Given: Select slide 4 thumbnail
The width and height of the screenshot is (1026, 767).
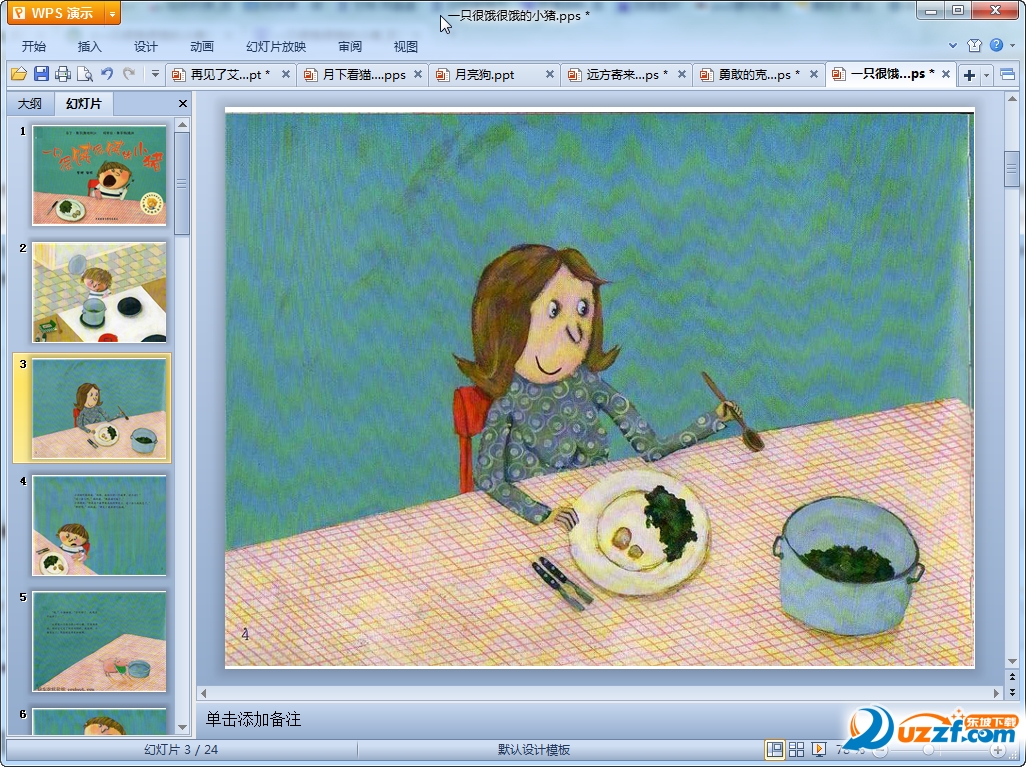Looking at the screenshot, I should click(99, 526).
